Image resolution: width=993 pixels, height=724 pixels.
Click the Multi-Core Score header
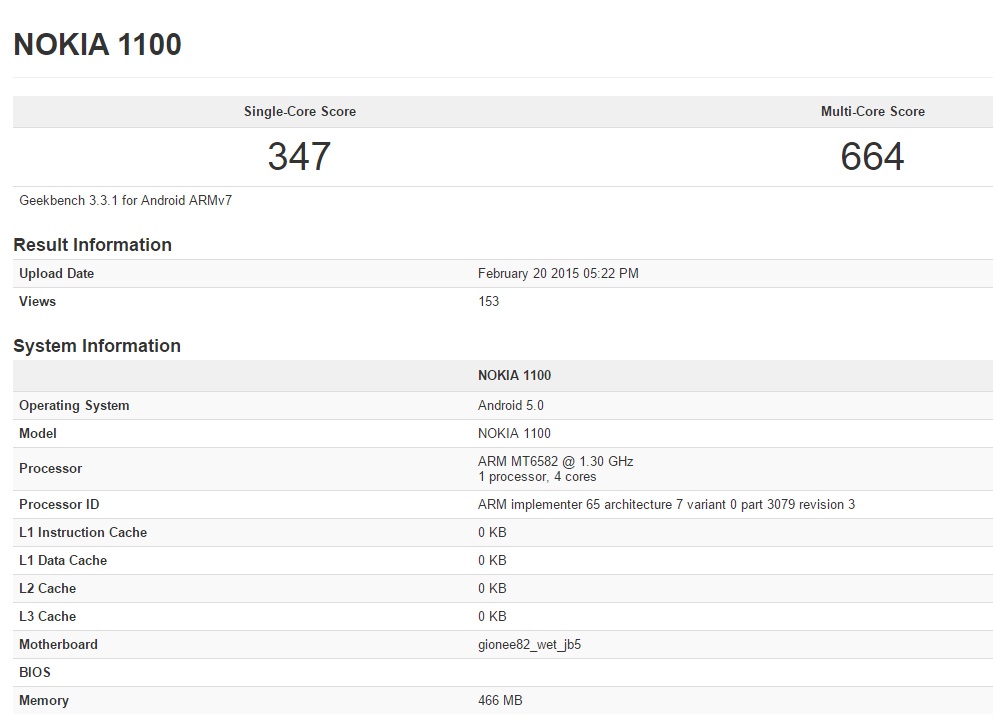pyautogui.click(x=872, y=111)
